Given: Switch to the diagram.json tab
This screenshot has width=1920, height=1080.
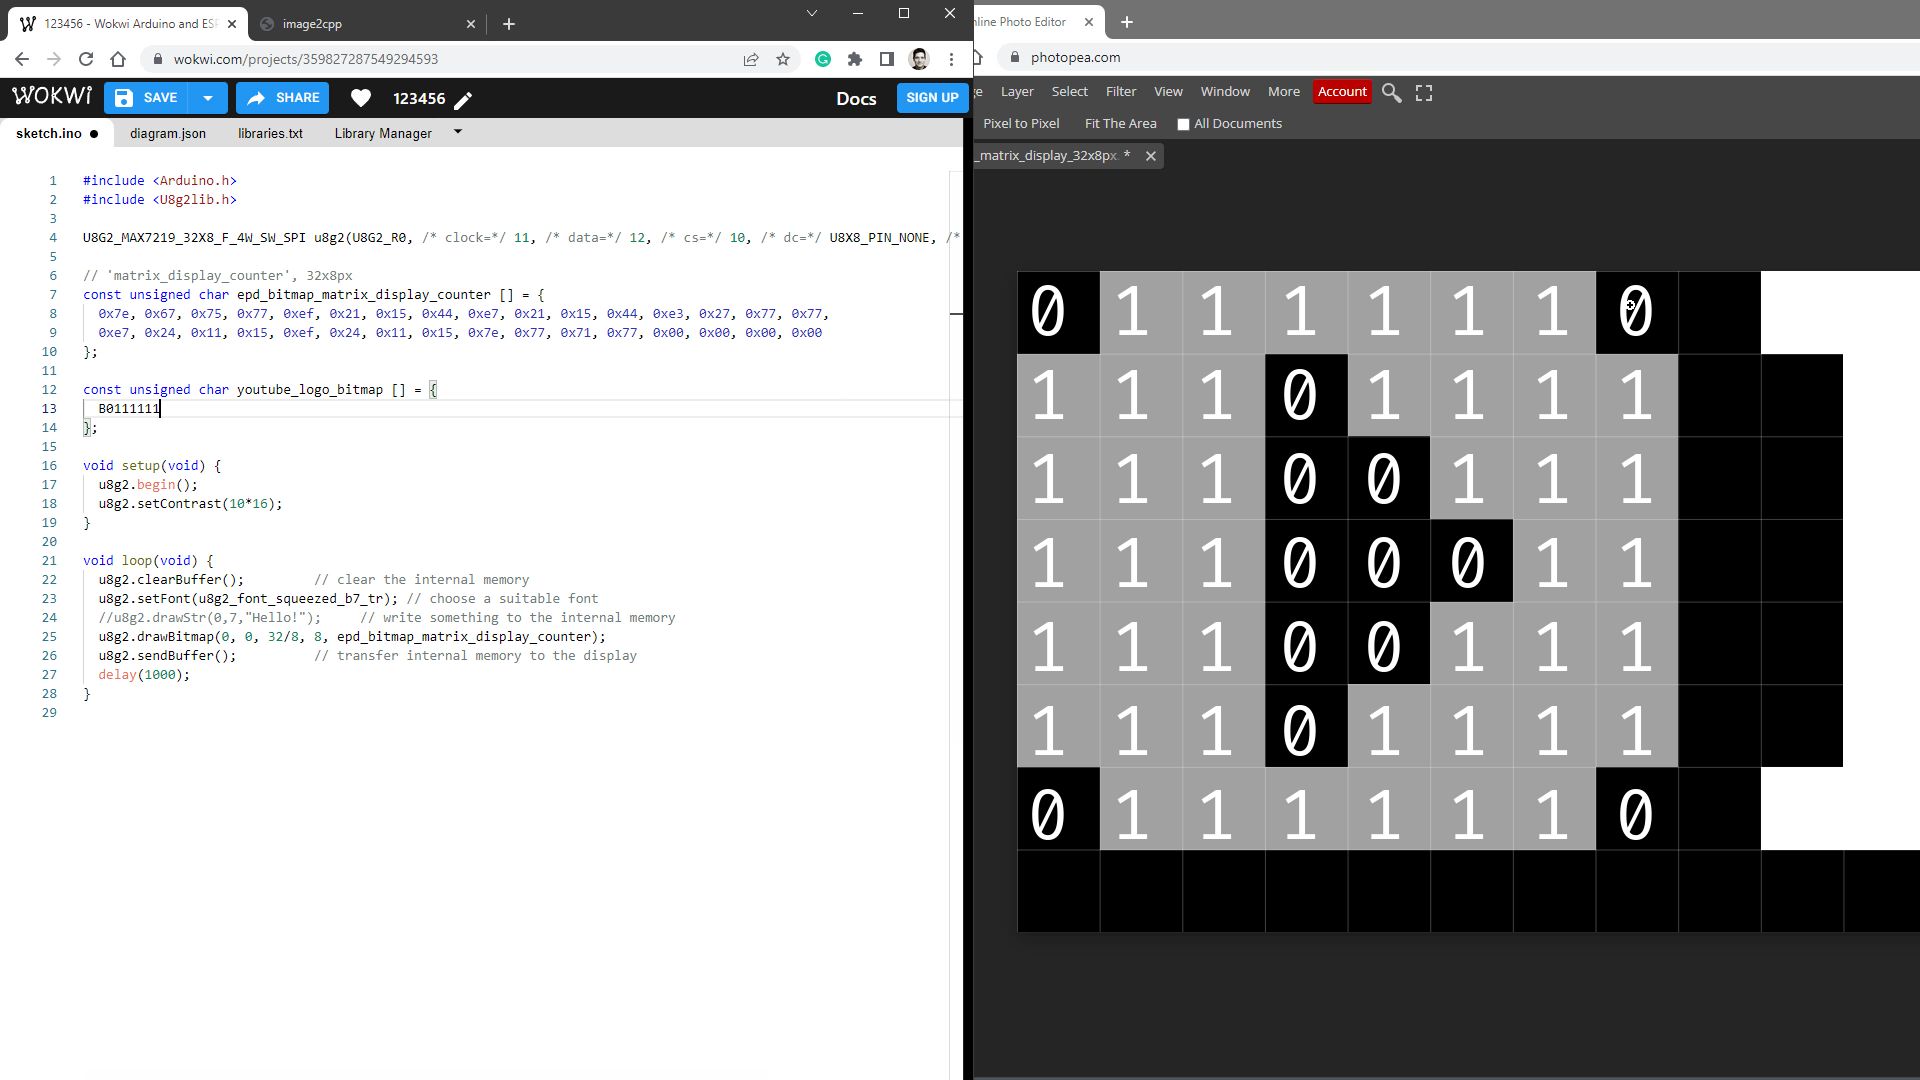Looking at the screenshot, I should click(x=168, y=133).
